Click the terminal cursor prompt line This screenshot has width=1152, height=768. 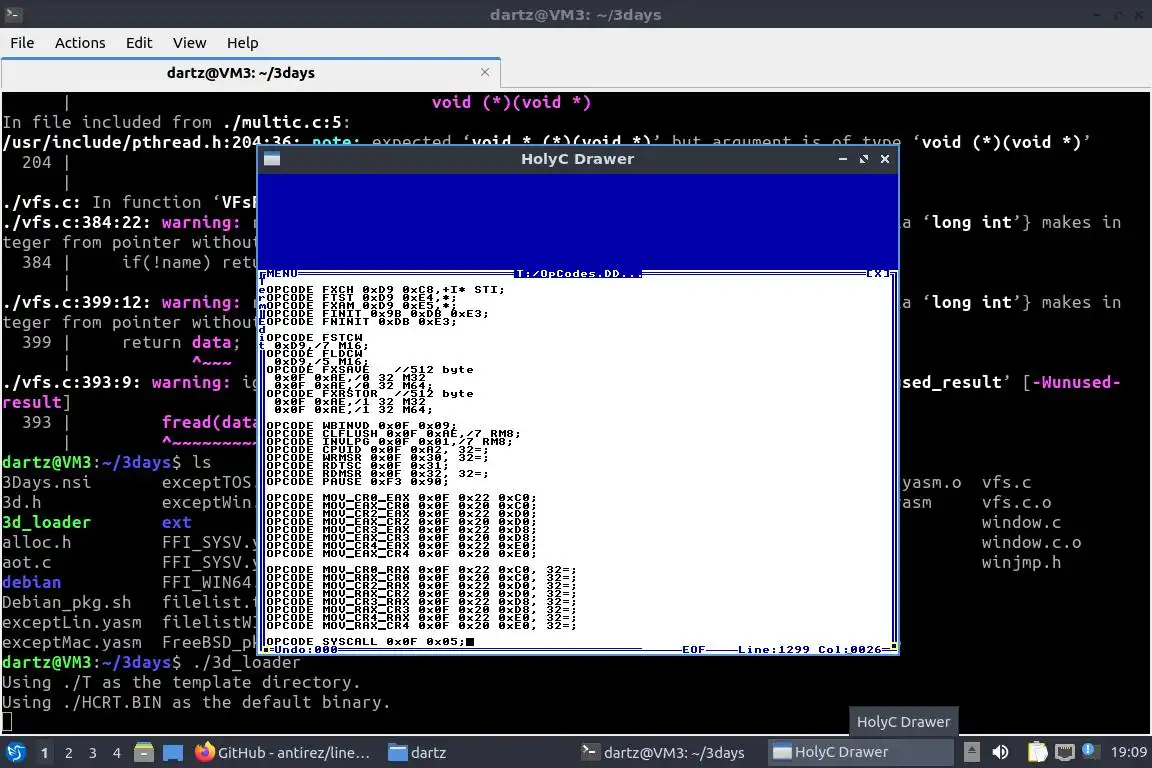tap(7, 722)
